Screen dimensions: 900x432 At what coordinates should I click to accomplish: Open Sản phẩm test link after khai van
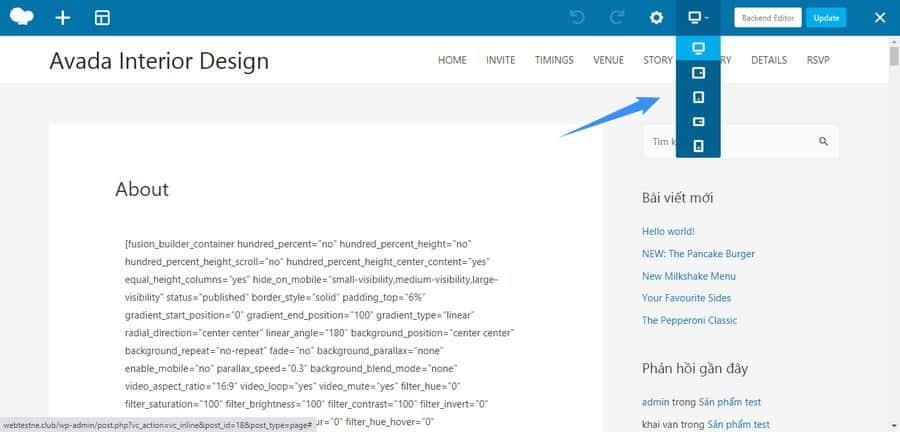pyautogui.click(x=739, y=425)
